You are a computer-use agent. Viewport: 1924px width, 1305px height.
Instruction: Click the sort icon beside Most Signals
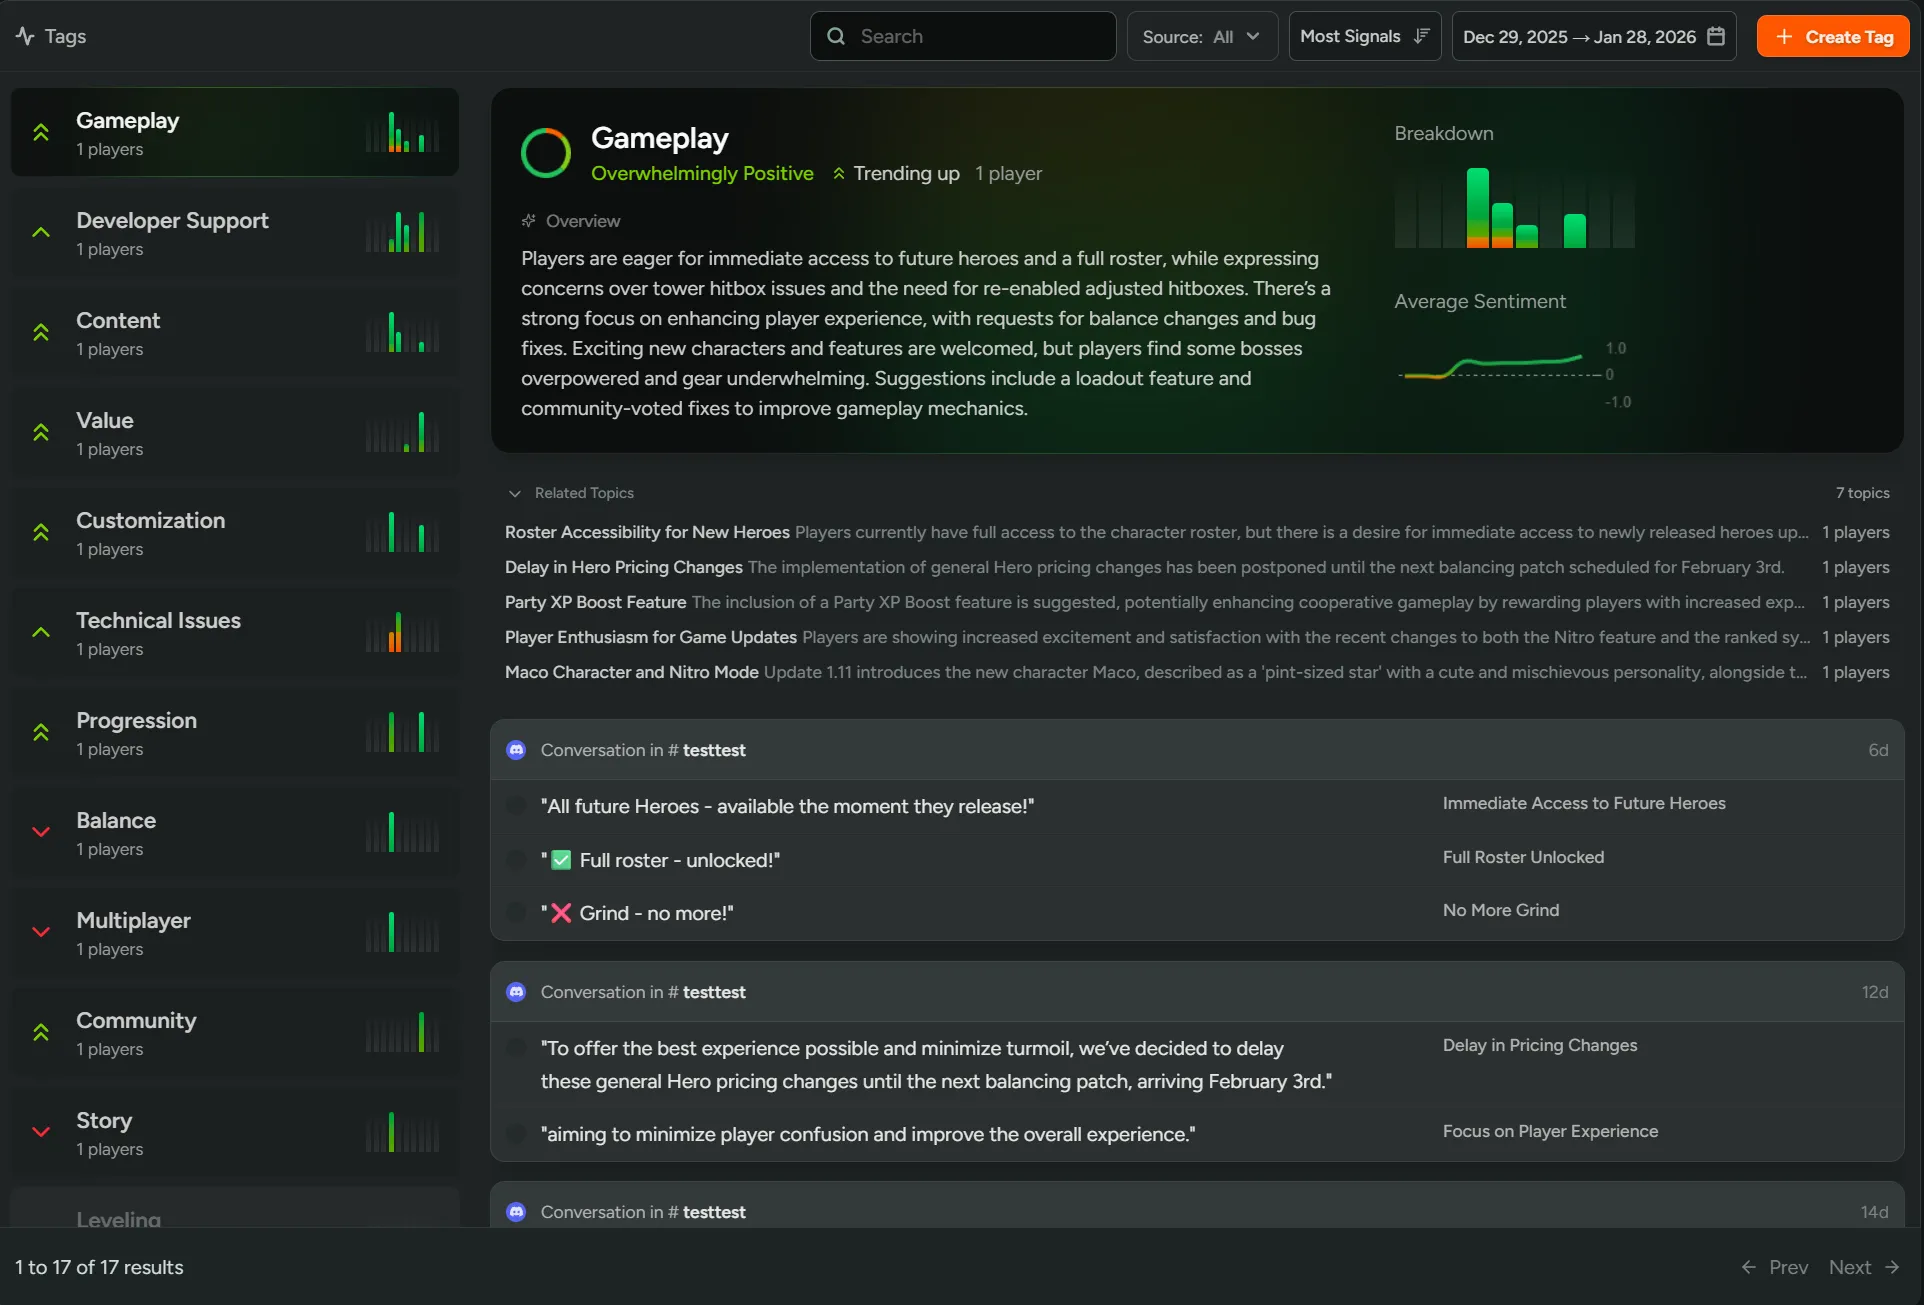(x=1421, y=36)
